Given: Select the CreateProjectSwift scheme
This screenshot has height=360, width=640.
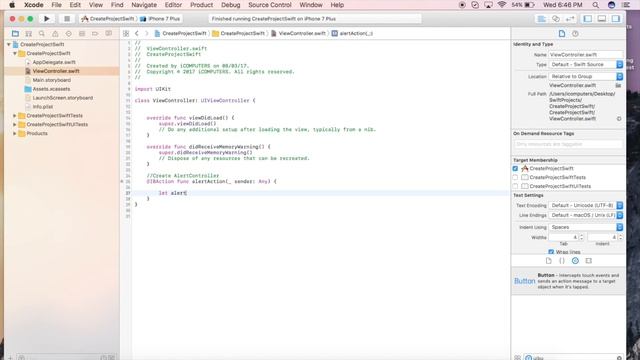Looking at the screenshot, I should (108, 19).
